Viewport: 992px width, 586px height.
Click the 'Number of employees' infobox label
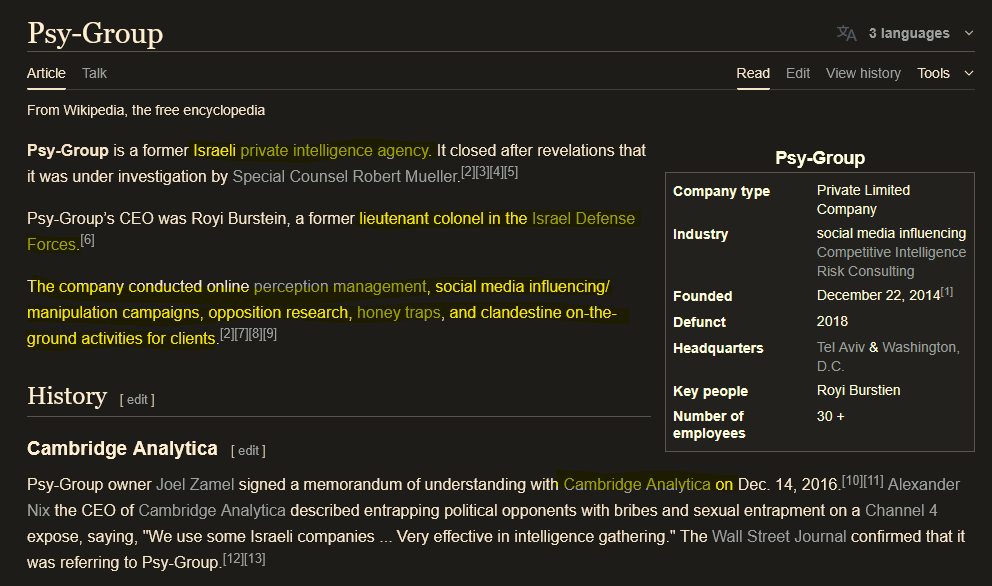[709, 425]
